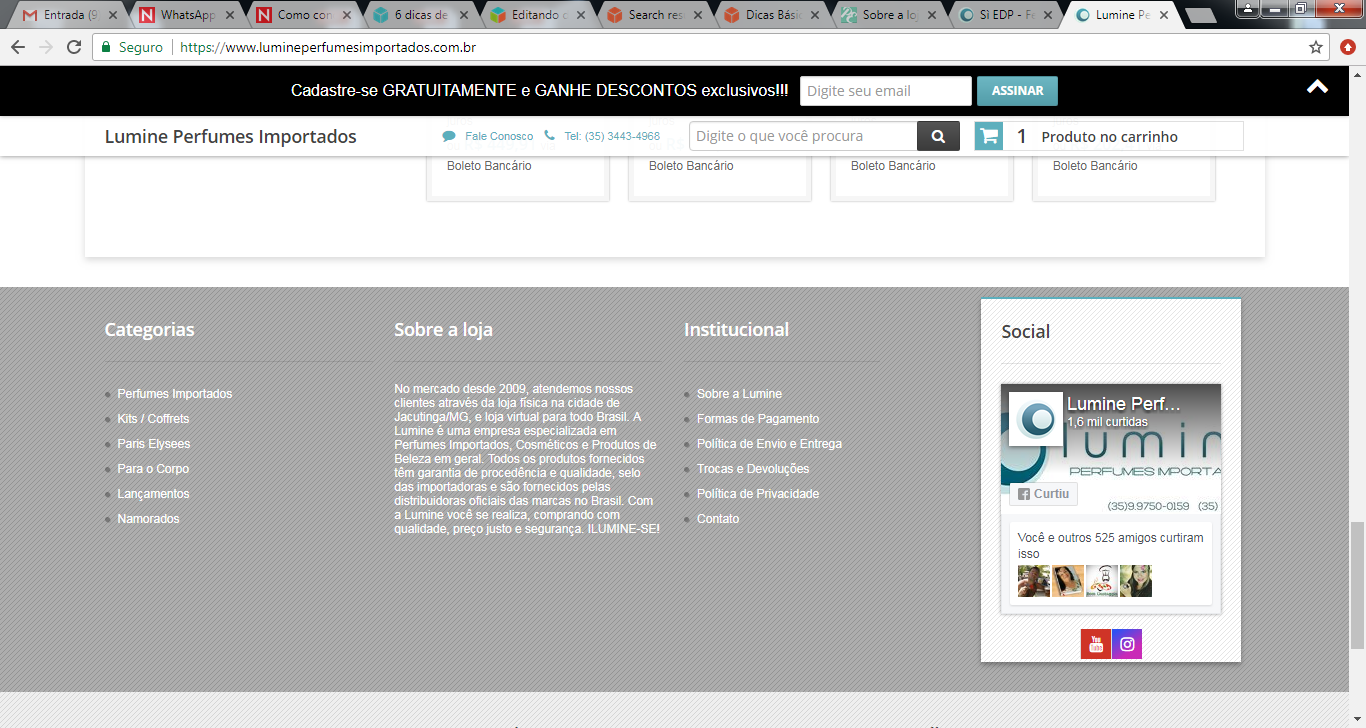Viewport: 1366px width, 728px height.
Task: Click the Lumine Facebook page logo
Action: pyautogui.click(x=1035, y=419)
